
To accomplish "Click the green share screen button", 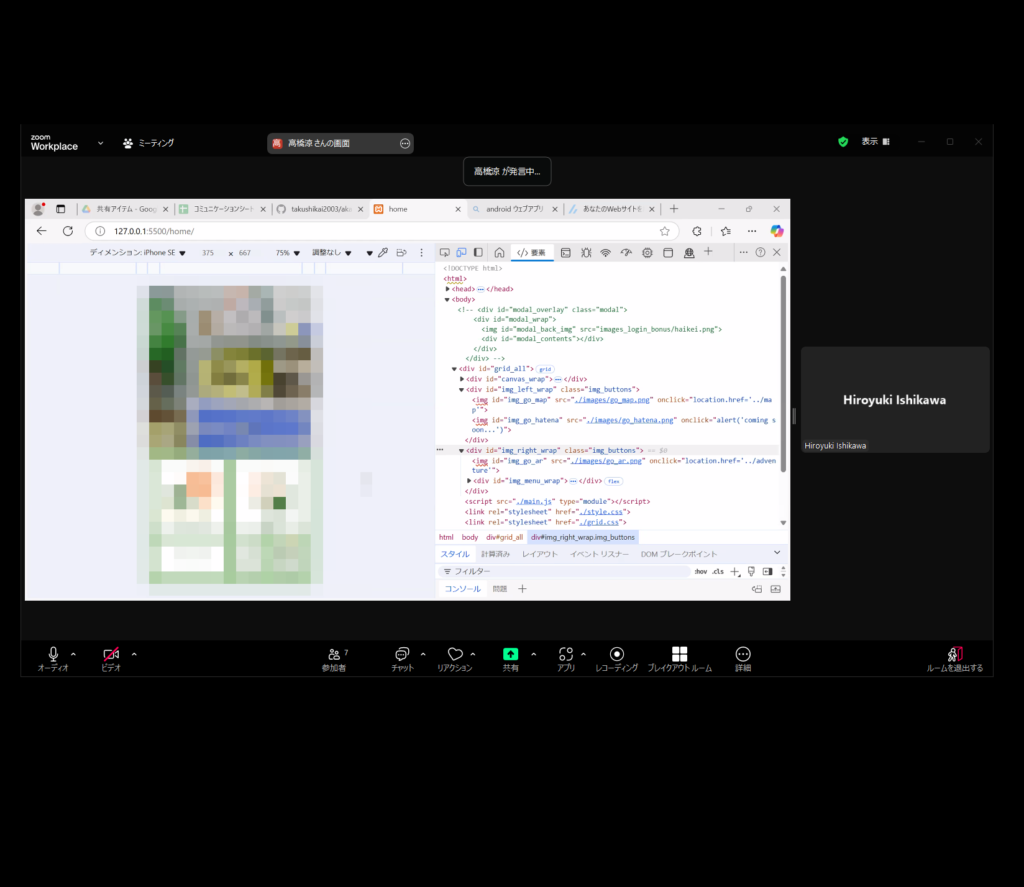I will 511,654.
